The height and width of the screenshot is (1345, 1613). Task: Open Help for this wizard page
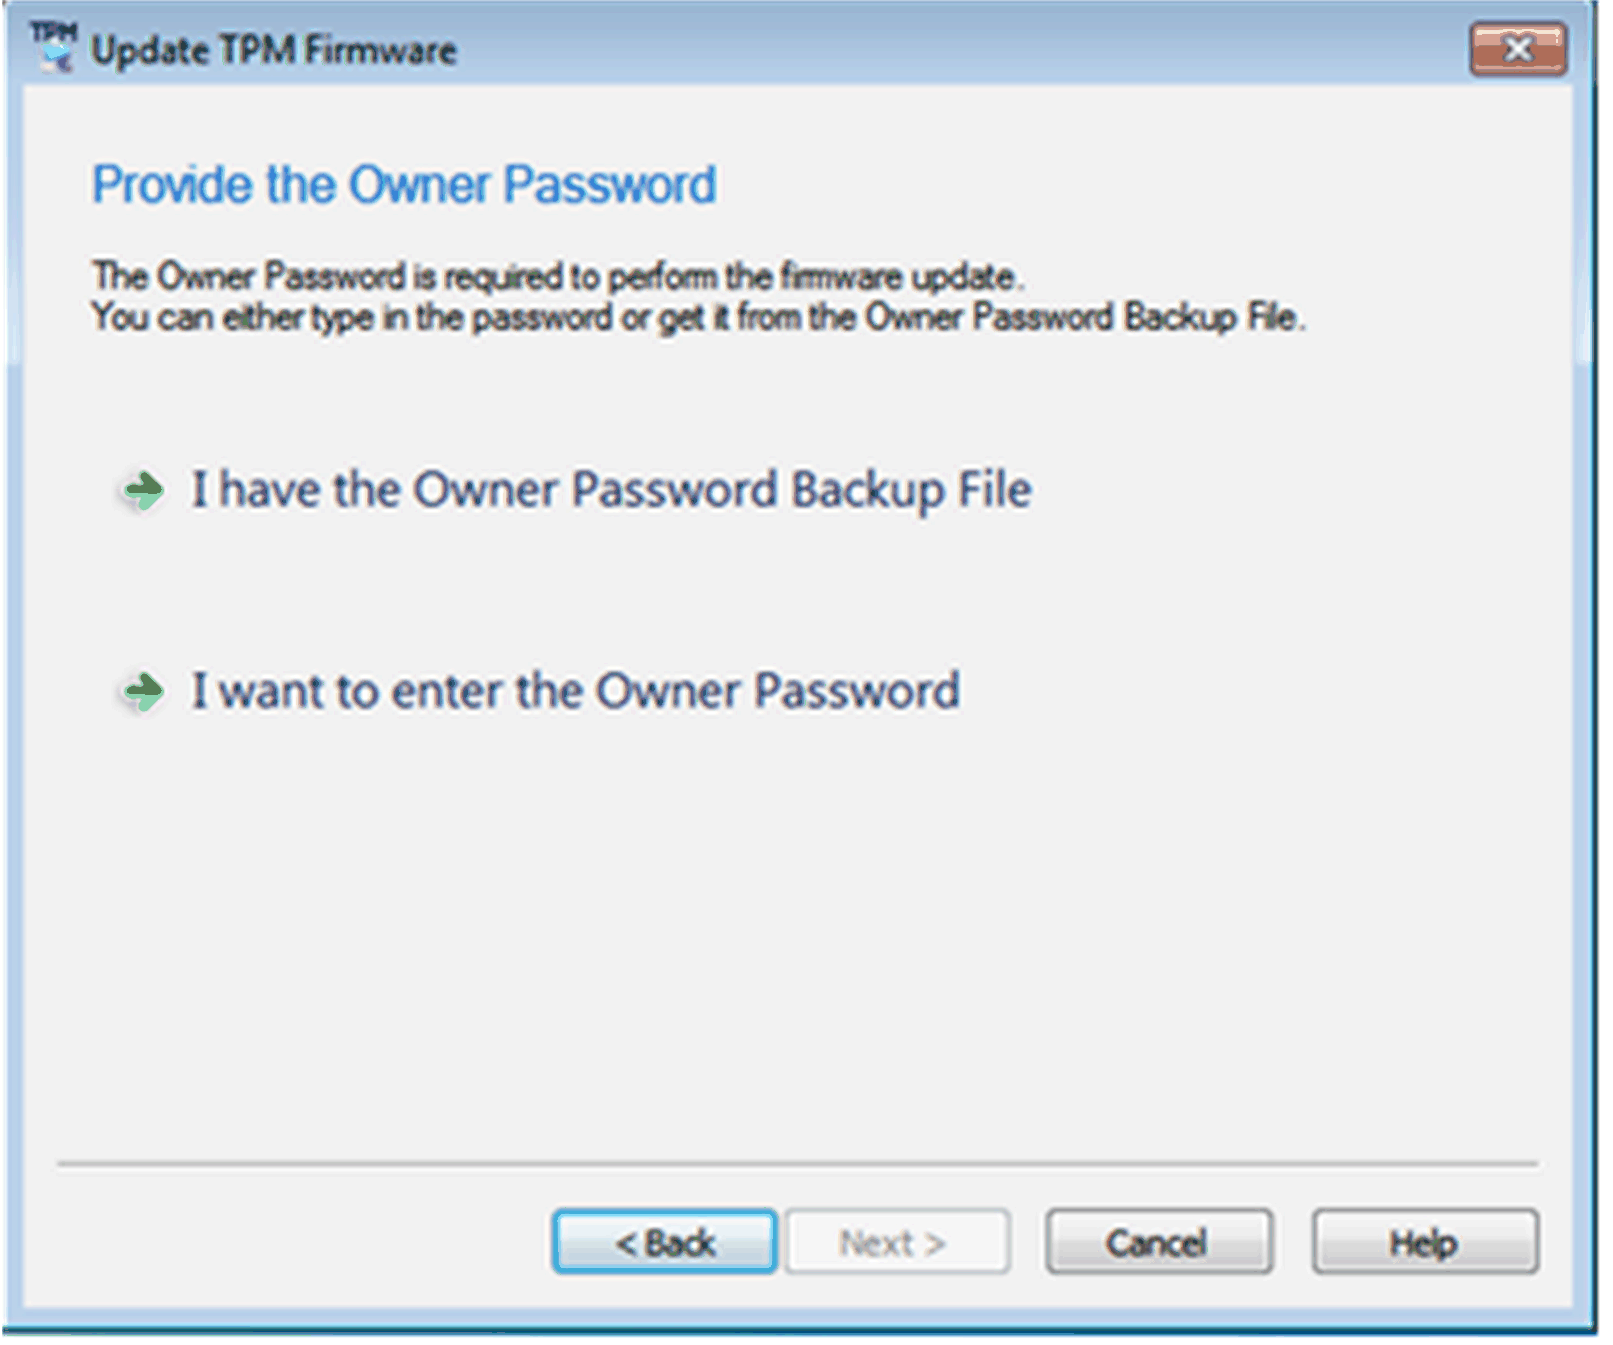coord(1424,1242)
